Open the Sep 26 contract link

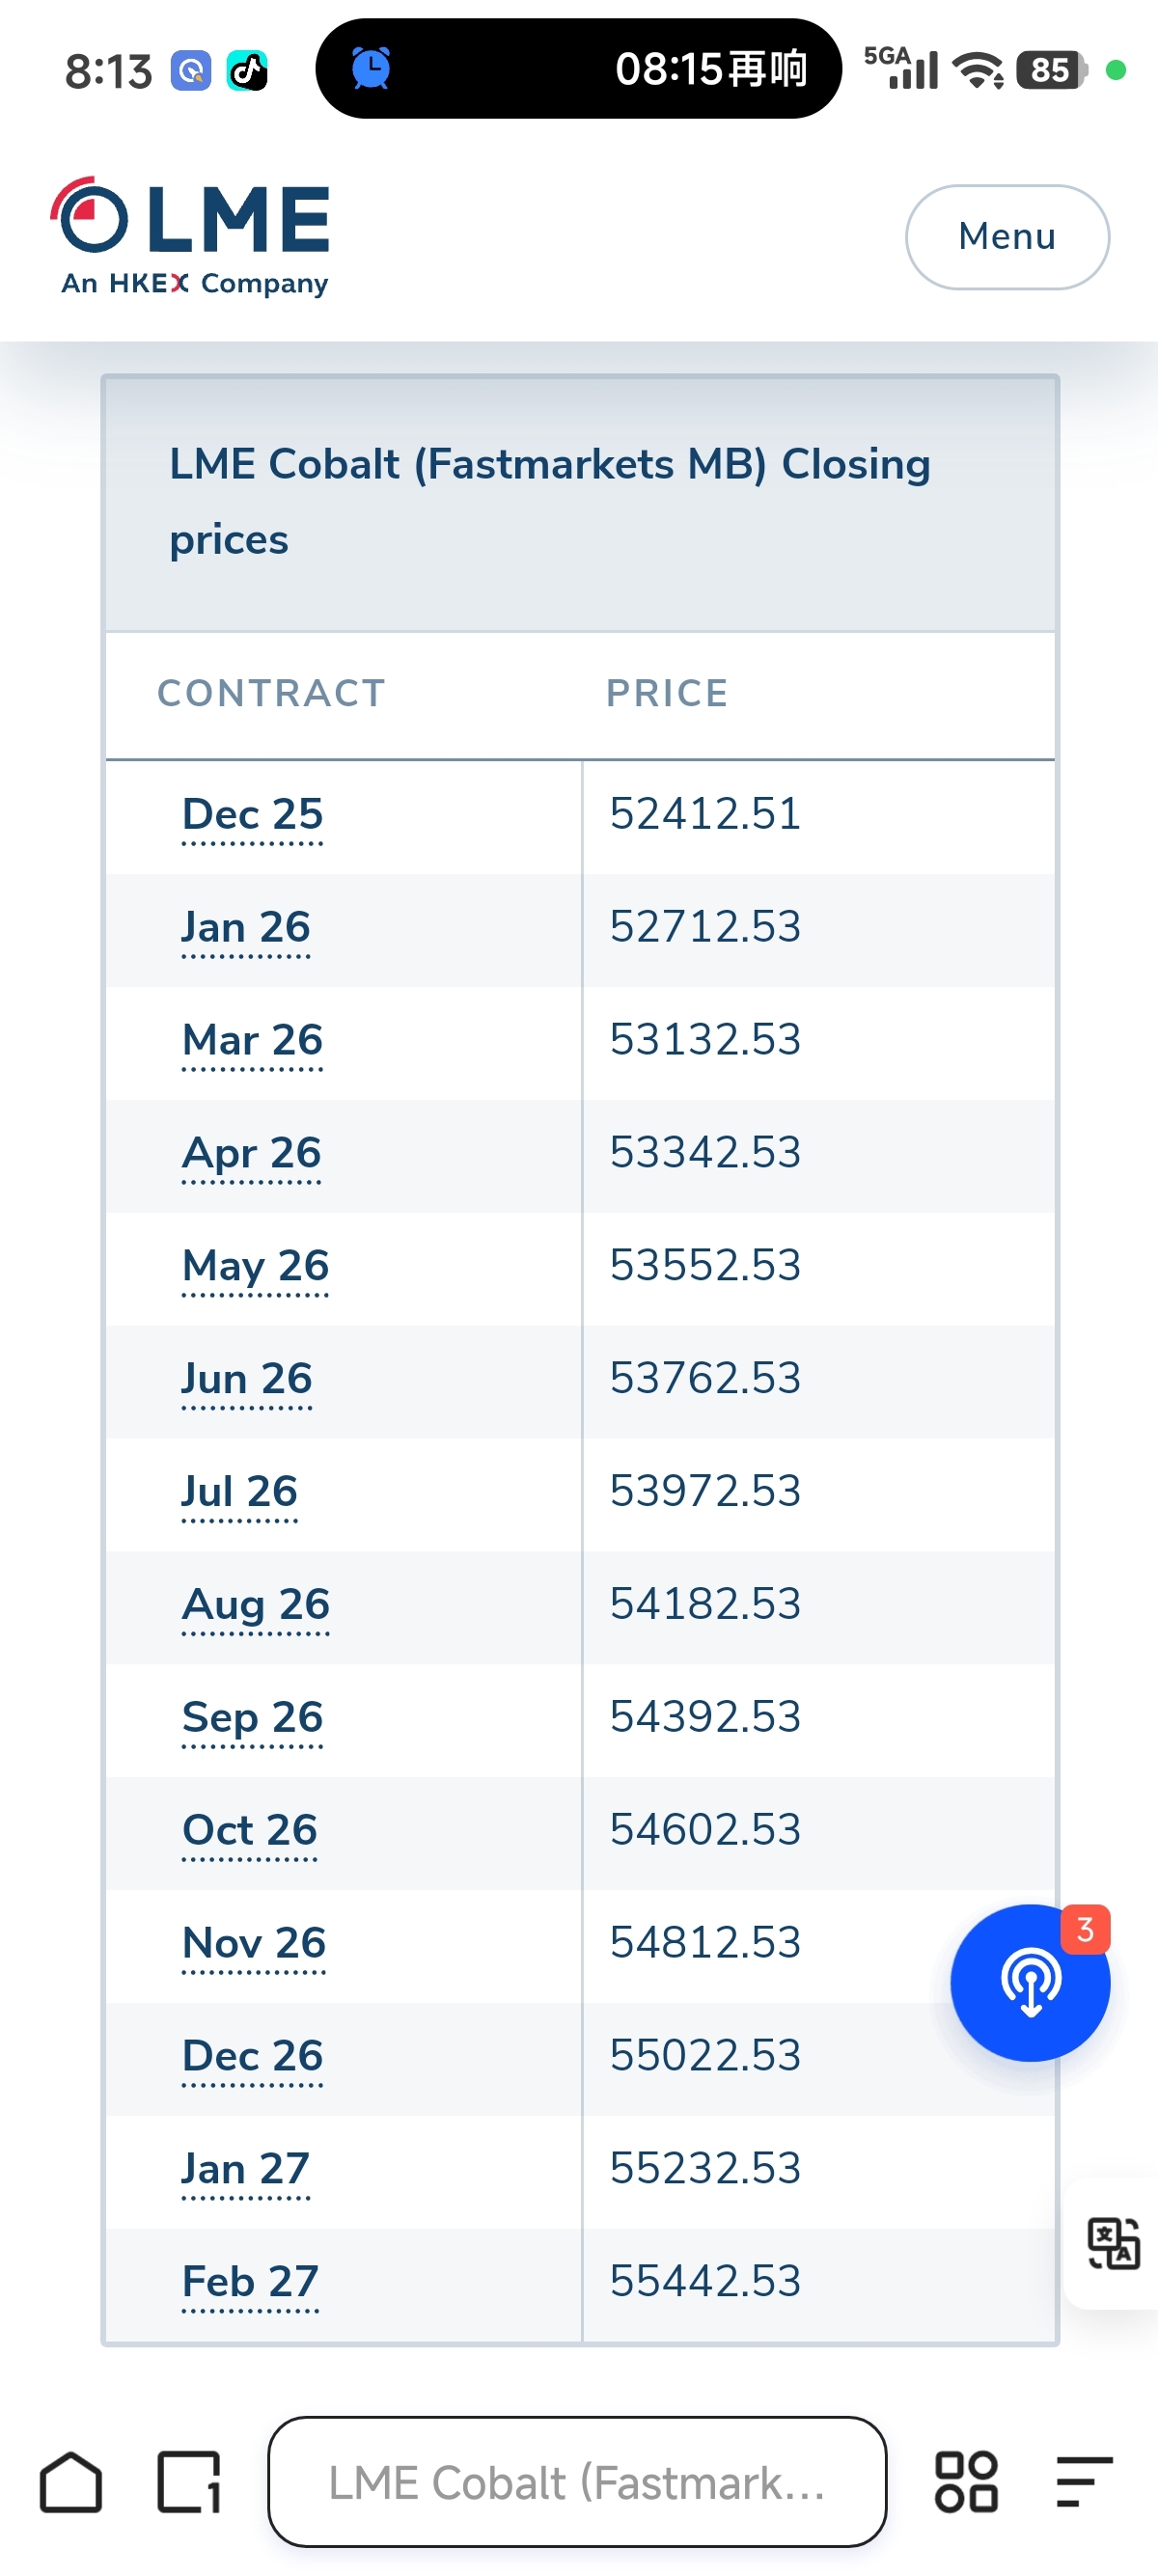(x=252, y=1718)
